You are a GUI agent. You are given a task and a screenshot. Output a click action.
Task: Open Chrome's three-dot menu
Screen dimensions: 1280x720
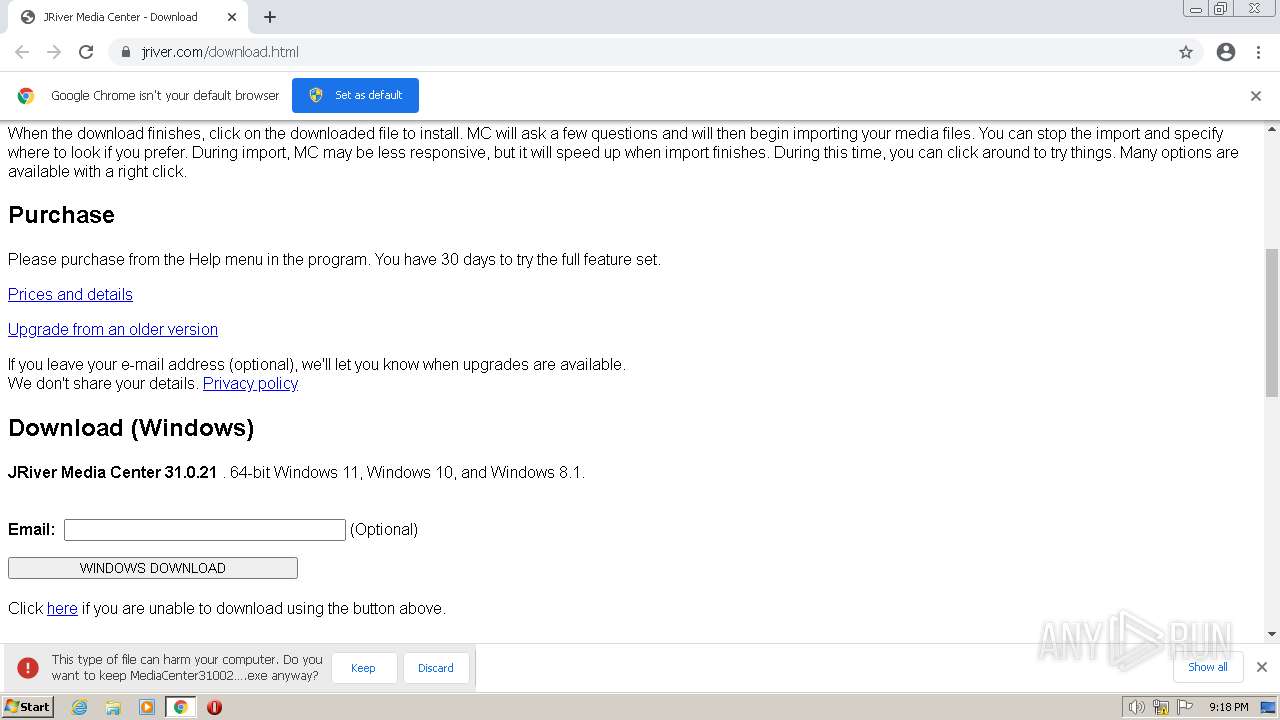(x=1258, y=52)
